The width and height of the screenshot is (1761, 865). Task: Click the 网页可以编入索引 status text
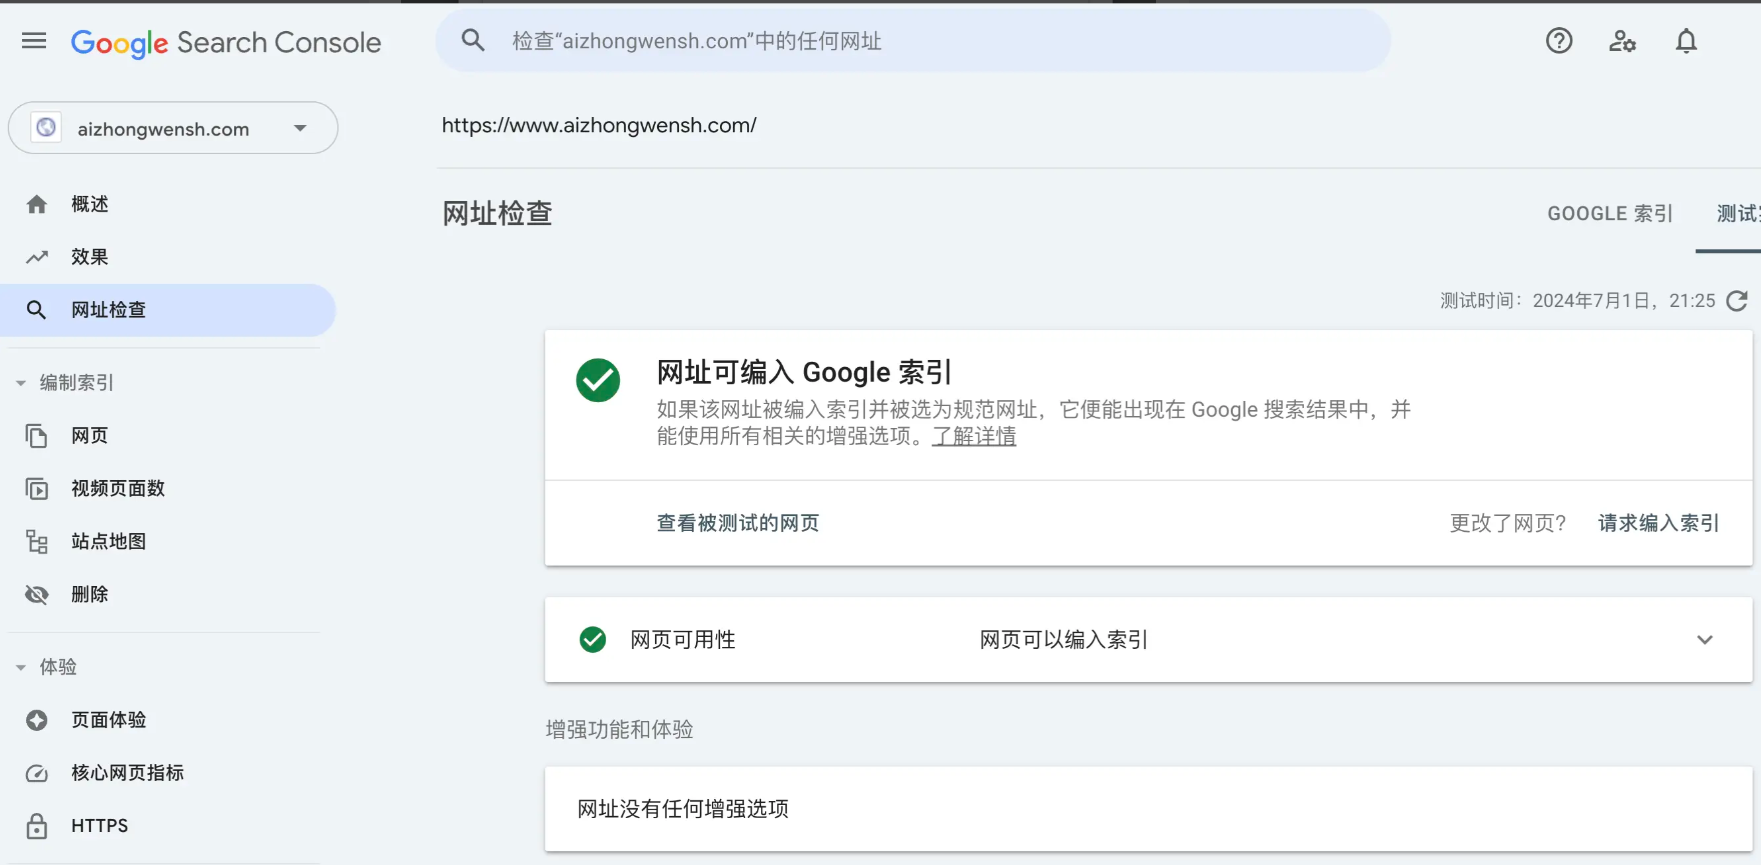[x=1064, y=640]
